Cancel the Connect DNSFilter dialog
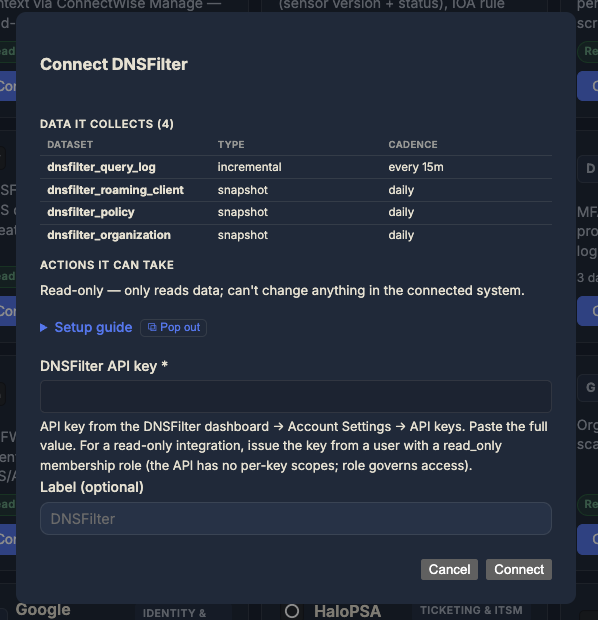 449,569
